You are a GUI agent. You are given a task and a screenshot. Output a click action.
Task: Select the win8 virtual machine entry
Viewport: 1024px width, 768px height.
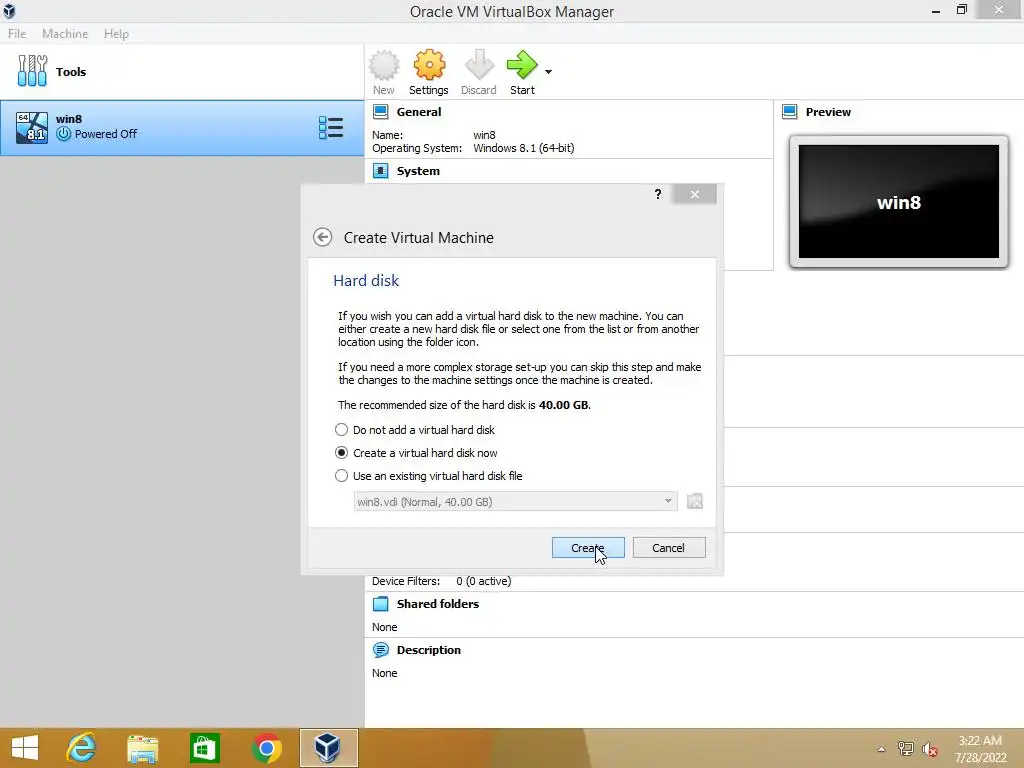coord(182,127)
